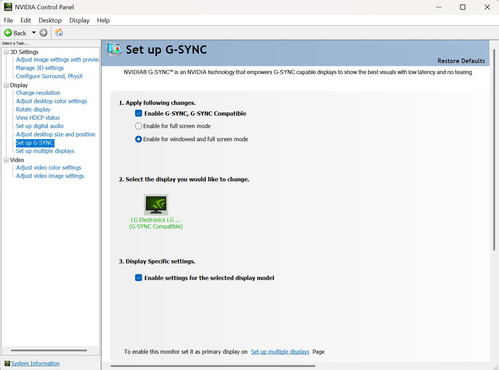
Task: Open the Back history dropdown arrow
Action: click(x=34, y=33)
